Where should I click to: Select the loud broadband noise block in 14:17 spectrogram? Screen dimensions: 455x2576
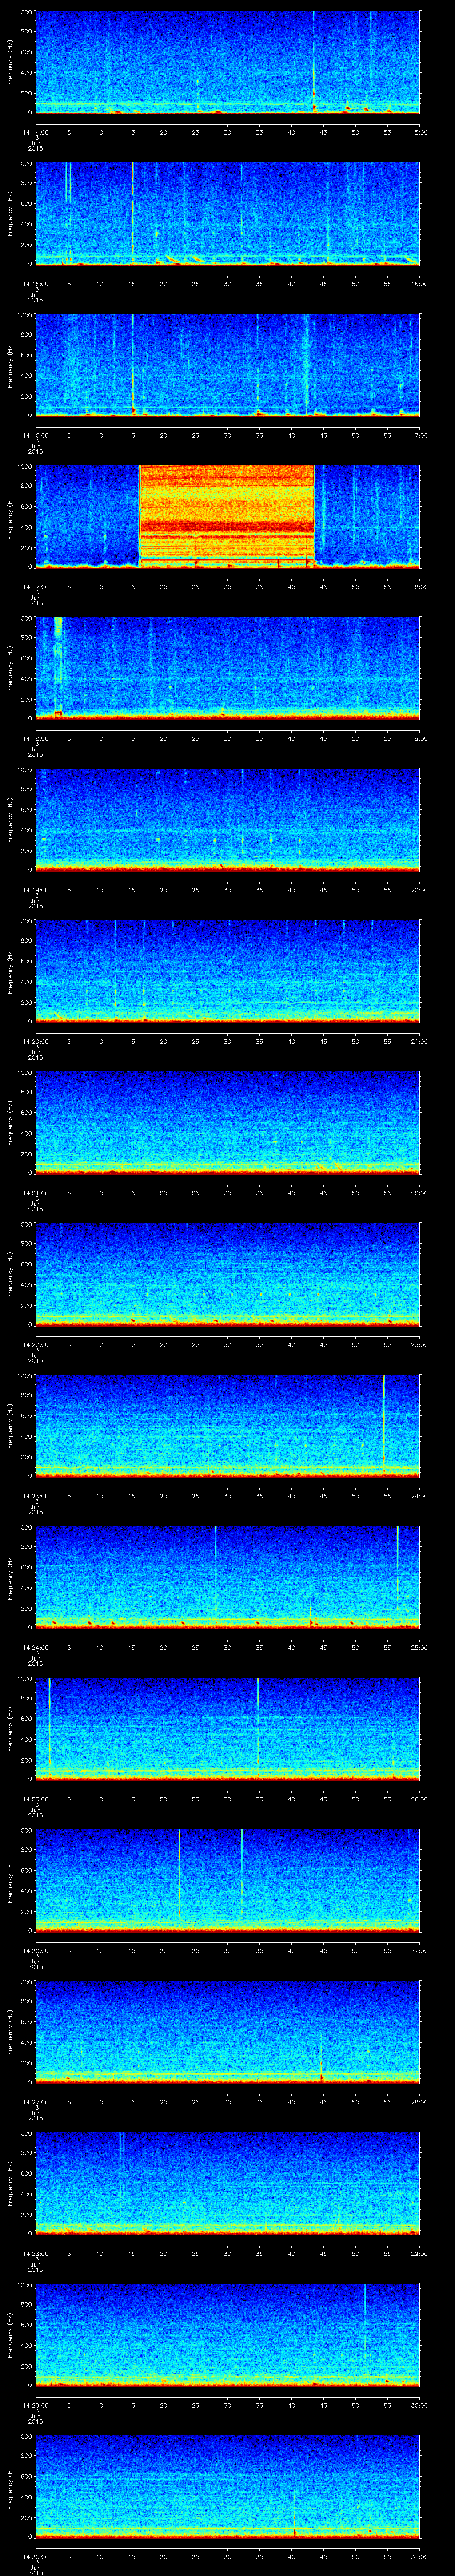coord(226,516)
